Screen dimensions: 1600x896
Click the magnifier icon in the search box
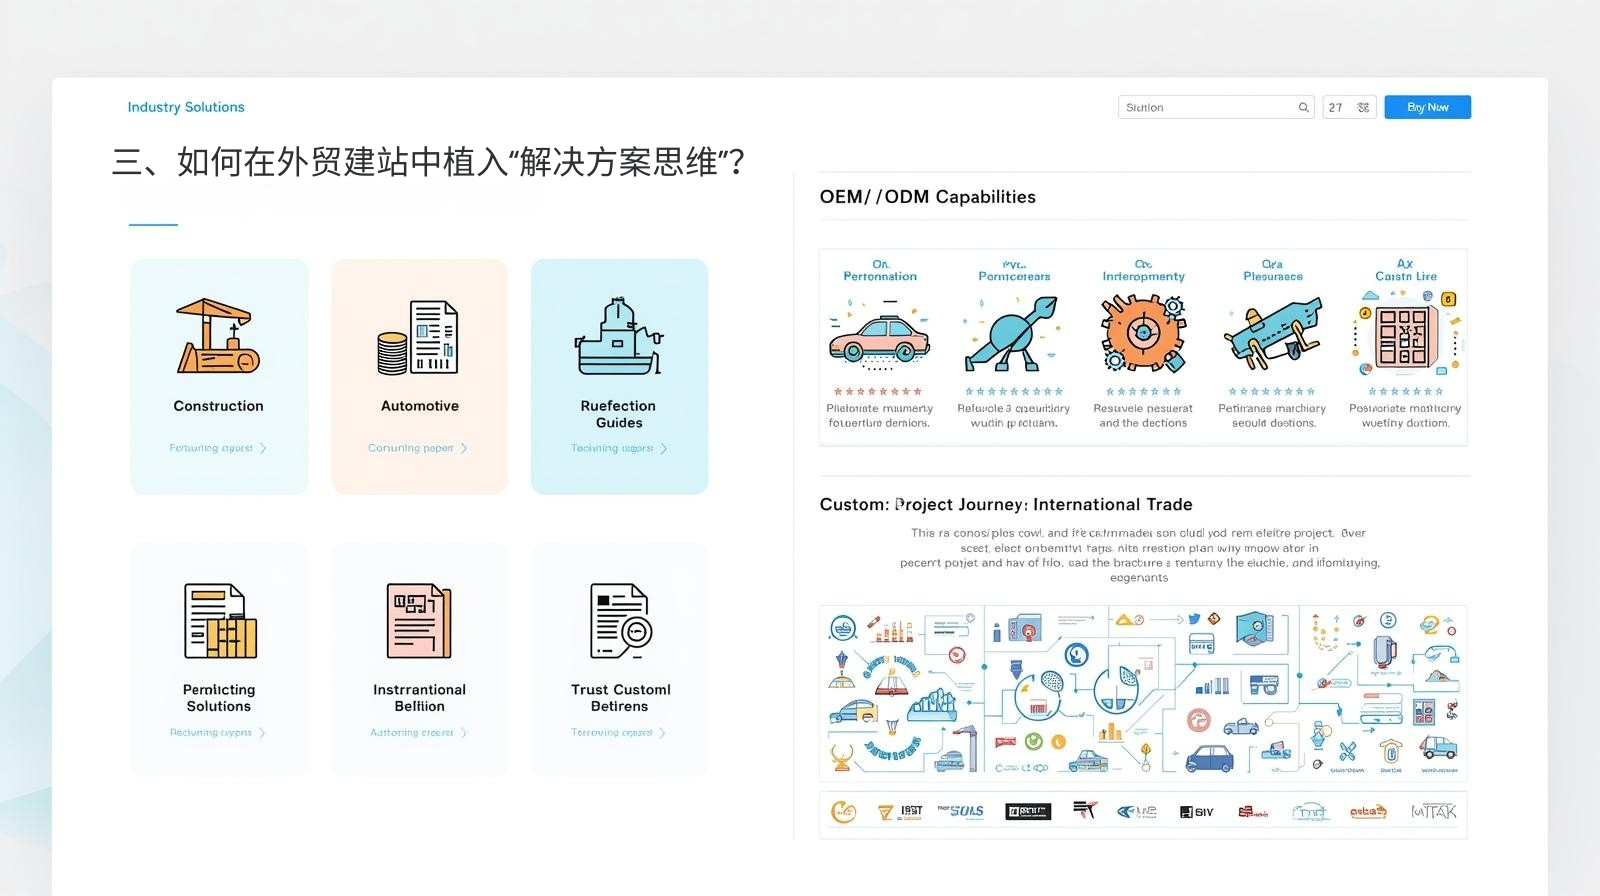[x=1304, y=107]
